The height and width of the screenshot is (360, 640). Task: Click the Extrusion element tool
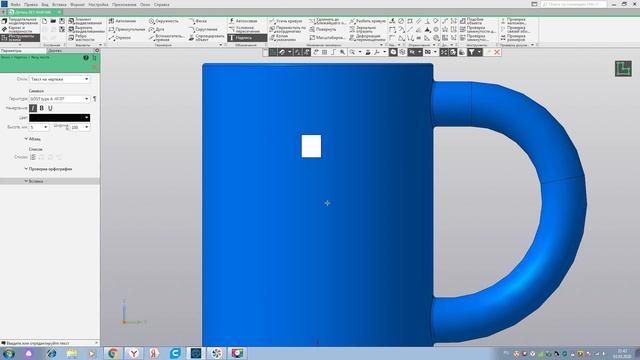(x=86, y=21)
